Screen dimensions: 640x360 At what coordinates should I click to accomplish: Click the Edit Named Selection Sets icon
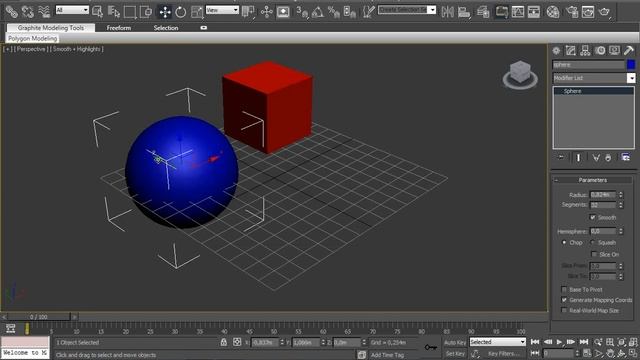coord(369,12)
